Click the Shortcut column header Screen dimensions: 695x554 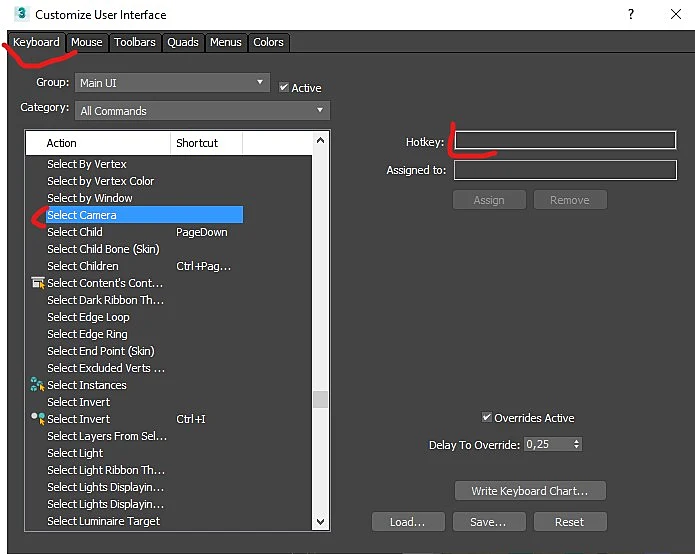pos(207,143)
